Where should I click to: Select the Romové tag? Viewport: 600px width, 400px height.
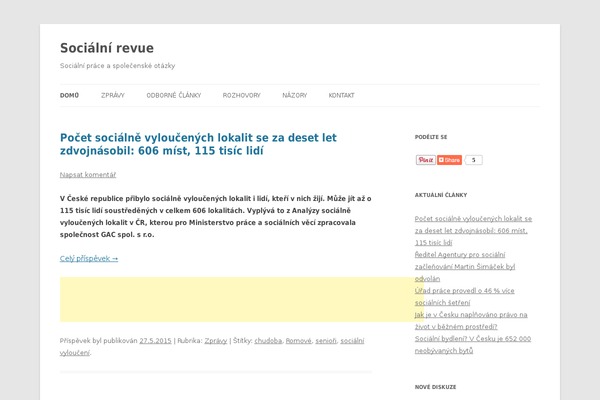300,340
